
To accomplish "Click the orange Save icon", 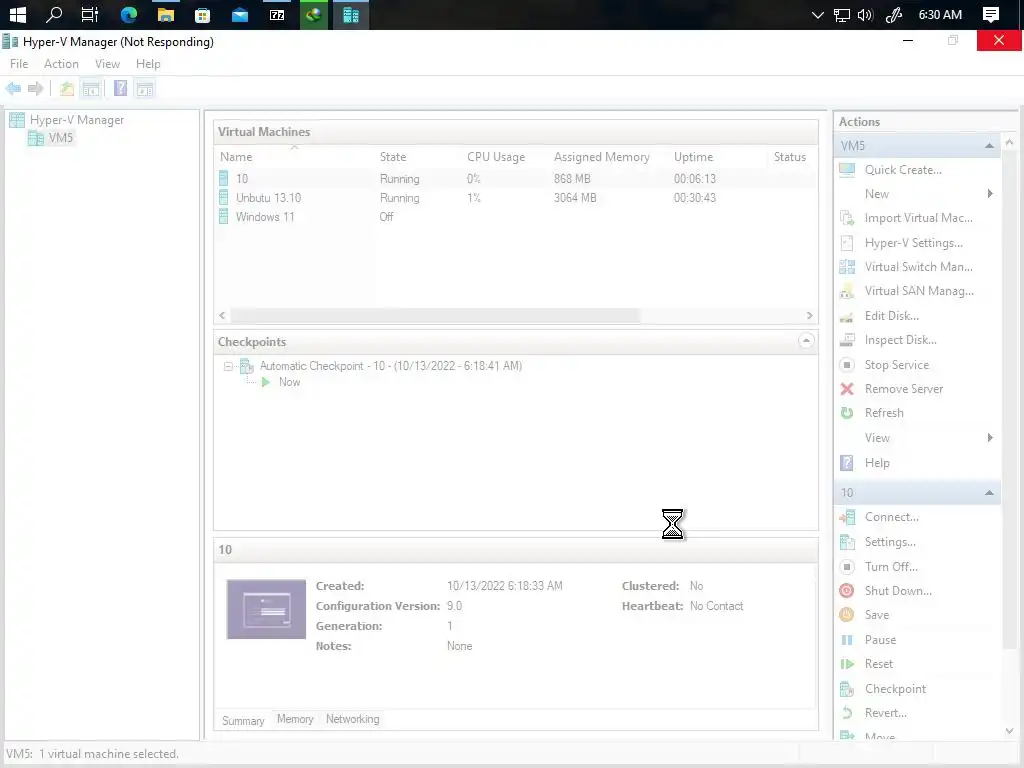I will point(847,615).
